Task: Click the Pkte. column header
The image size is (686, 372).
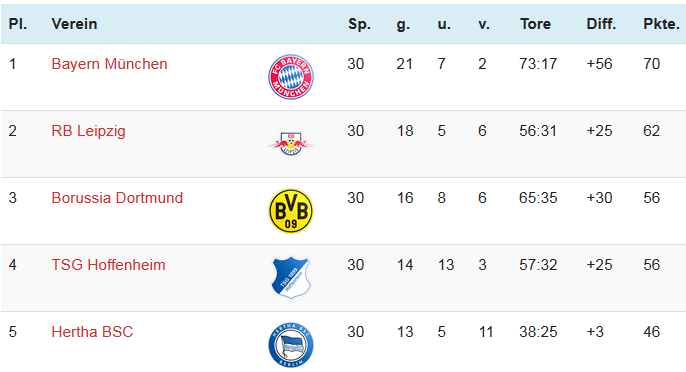Action: point(661,24)
